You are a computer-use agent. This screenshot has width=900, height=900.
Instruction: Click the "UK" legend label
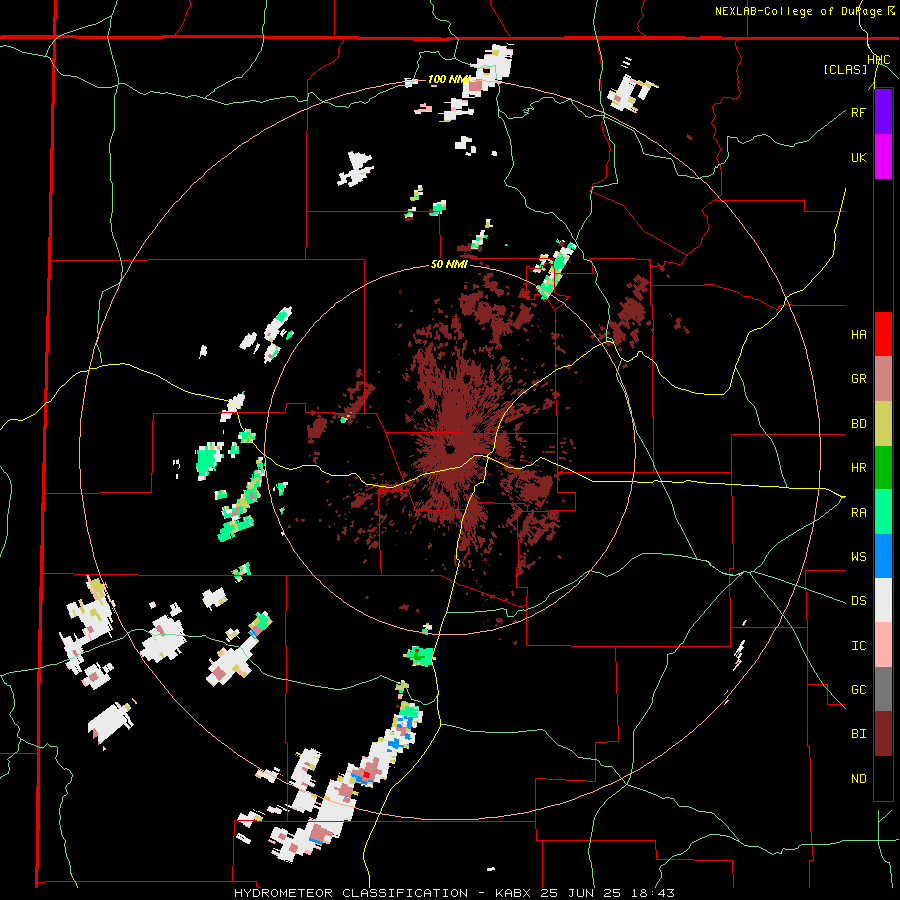tap(858, 158)
